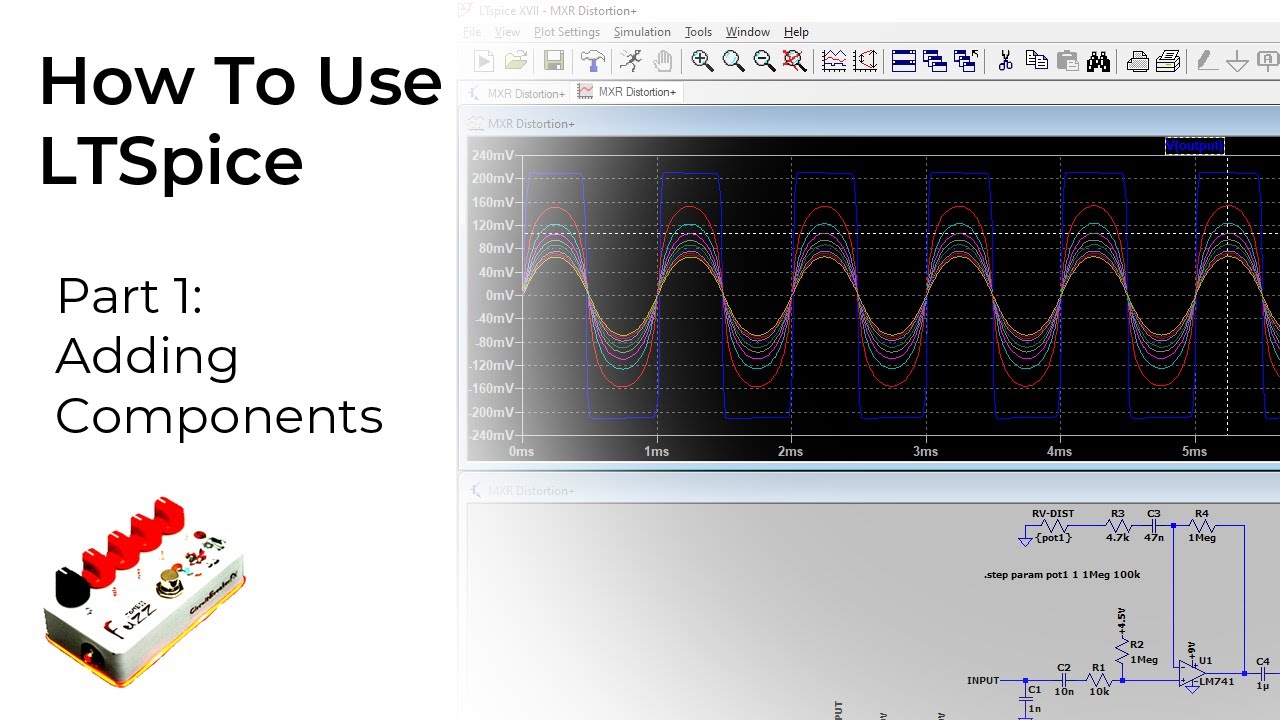Halt the simulation with the hand icon
Screen dimensions: 1280x720
point(662,61)
